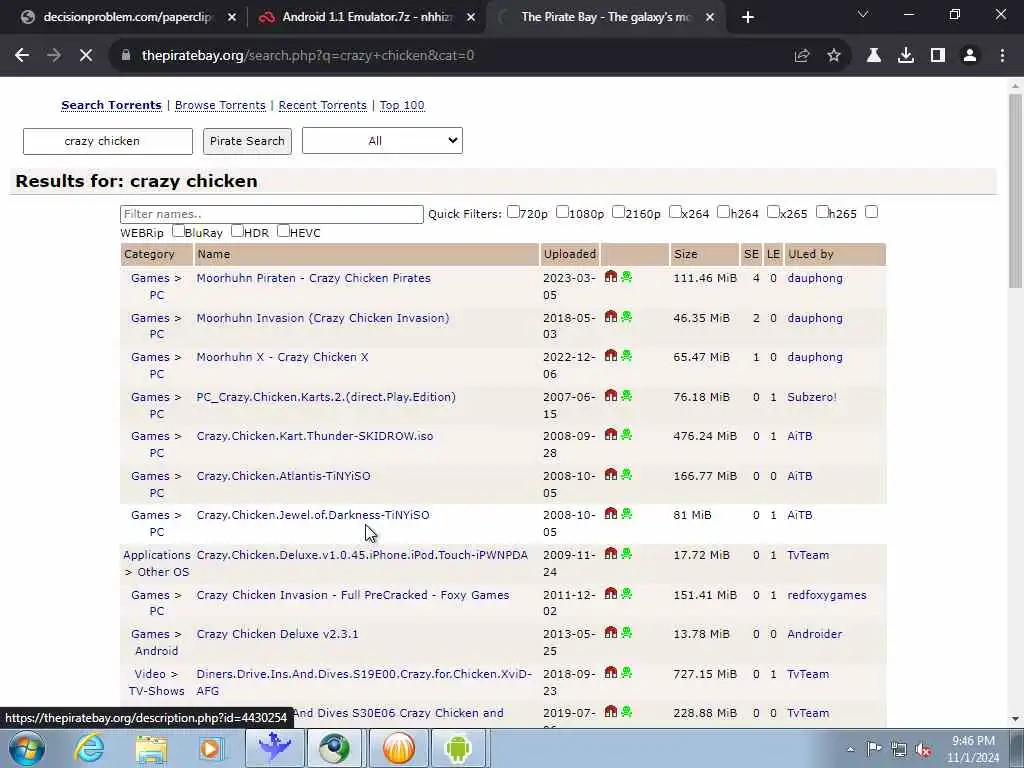Image resolution: width=1024 pixels, height=768 pixels.
Task: Click magnet icon for Crazy.Chicken.Karts.2 row
Action: [611, 395]
